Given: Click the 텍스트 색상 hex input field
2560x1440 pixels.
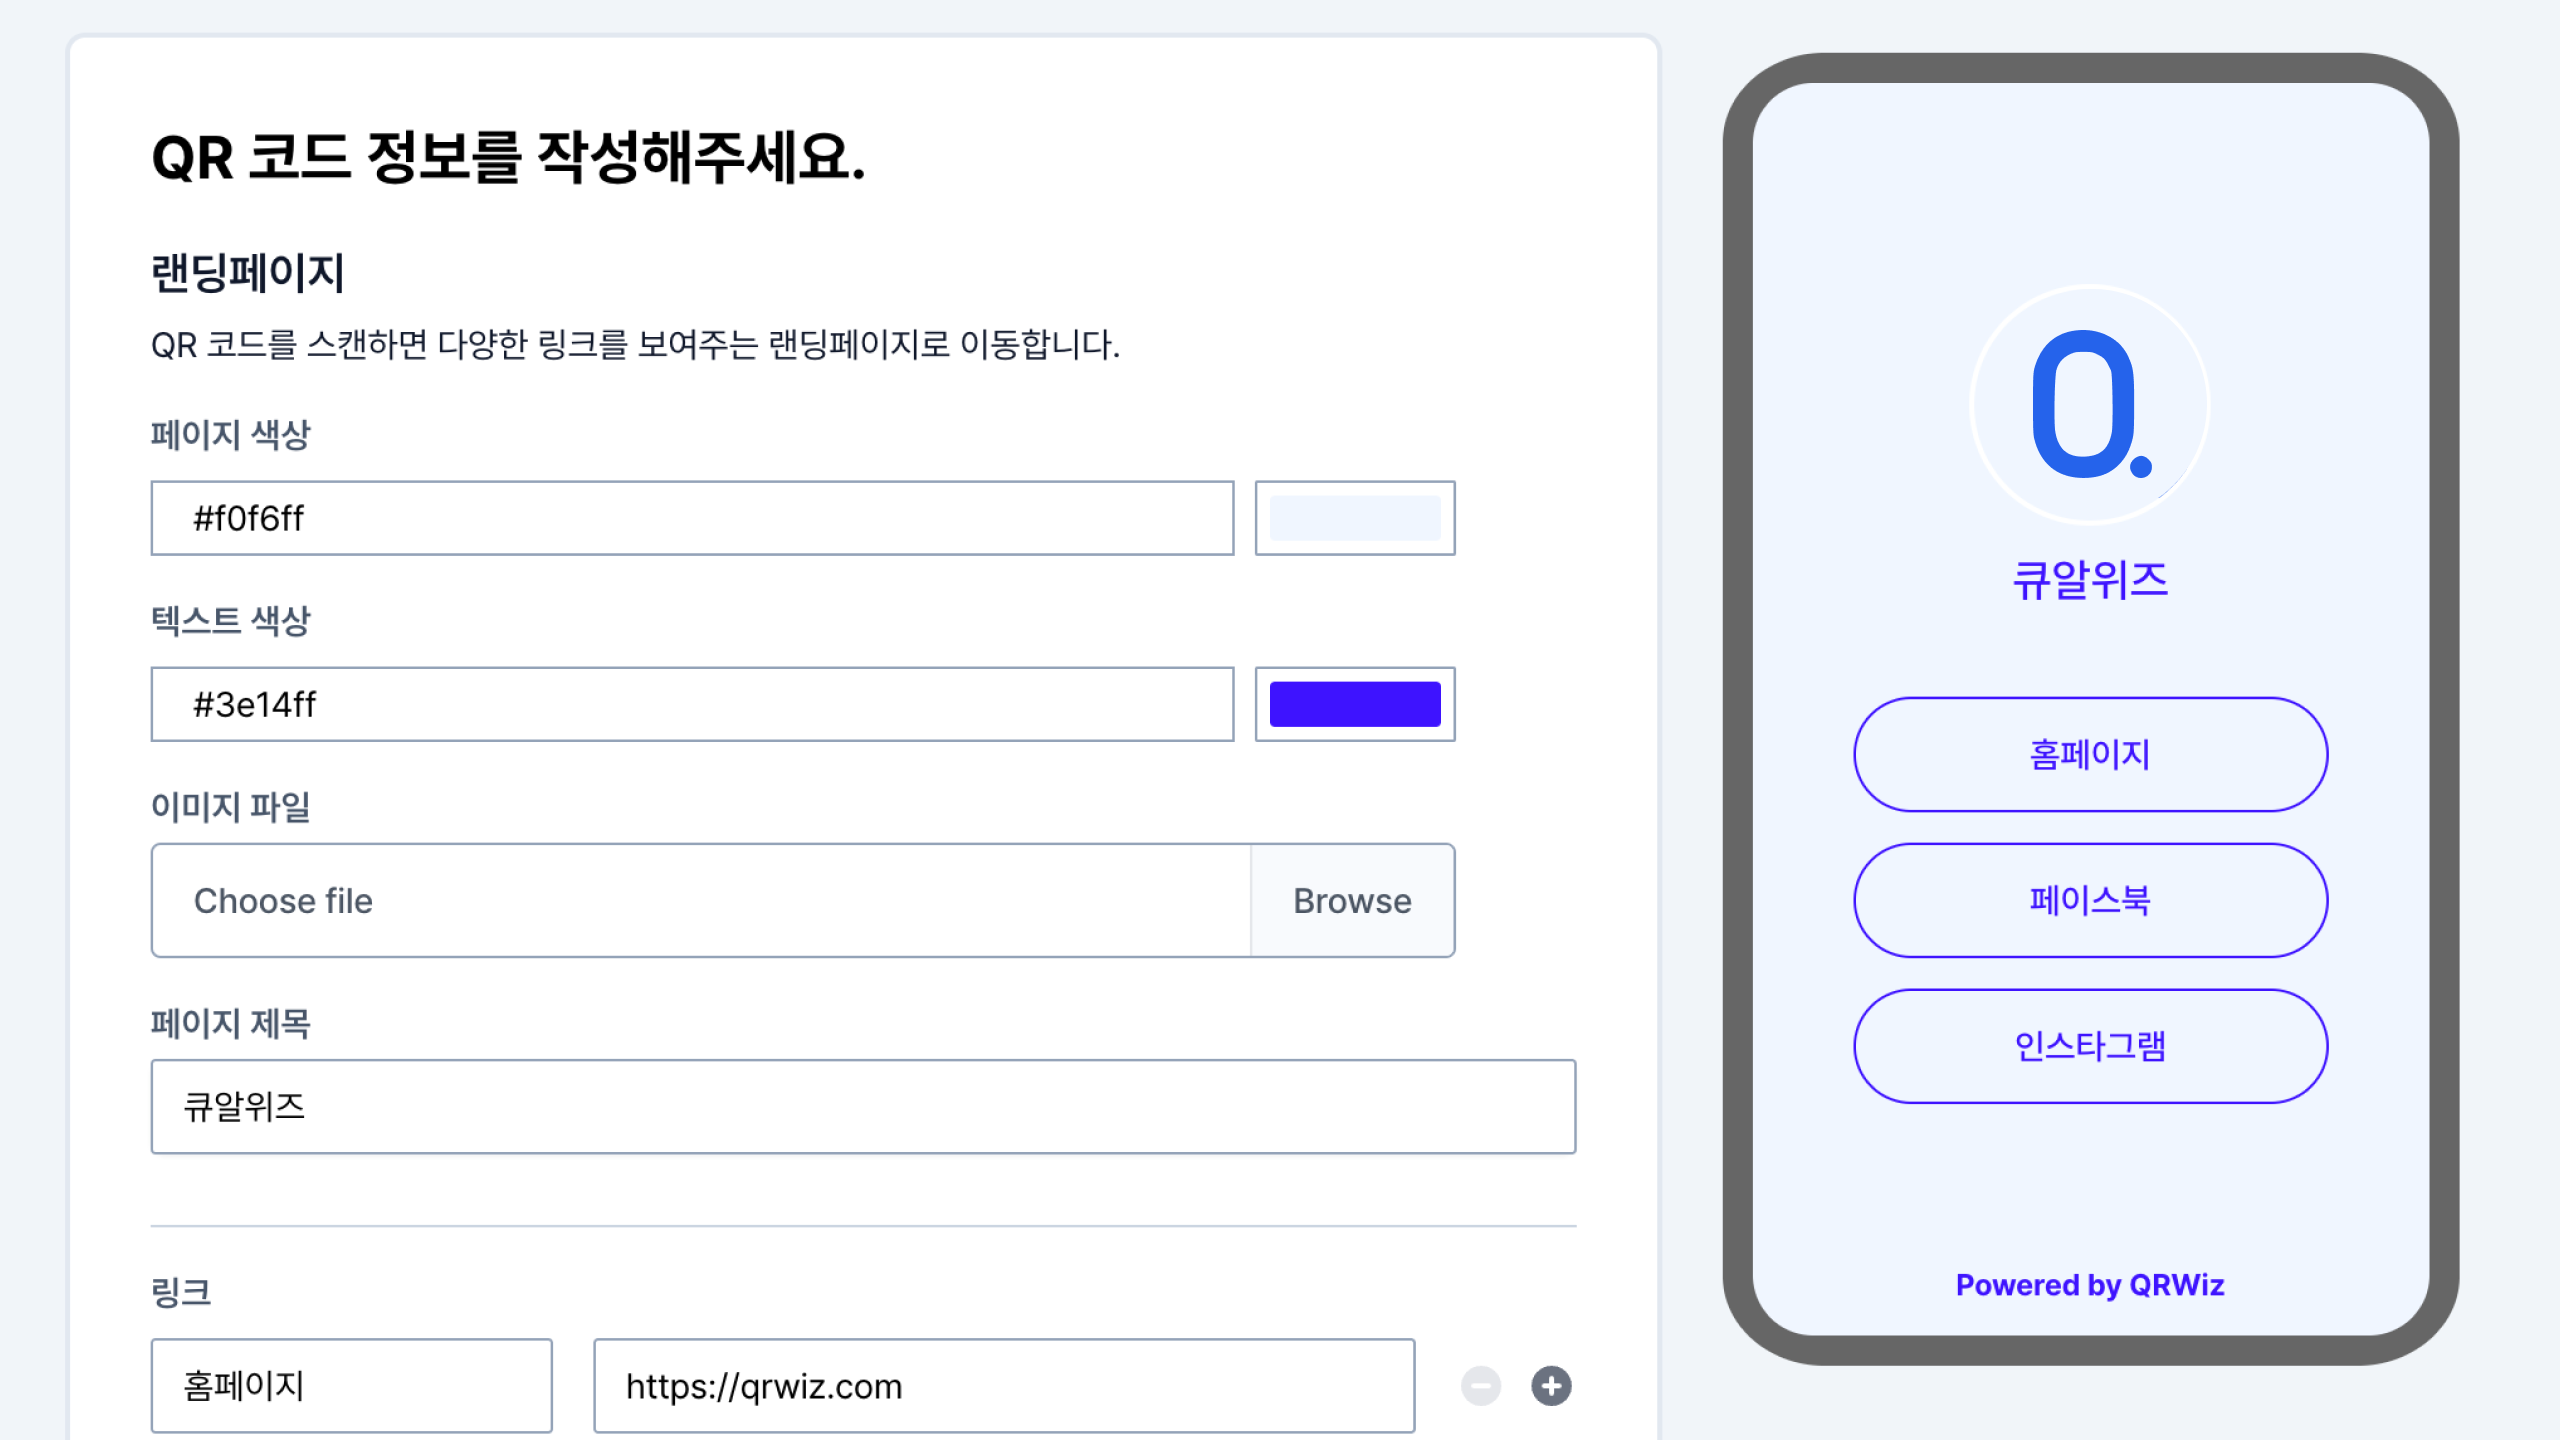Looking at the screenshot, I should pyautogui.click(x=693, y=705).
